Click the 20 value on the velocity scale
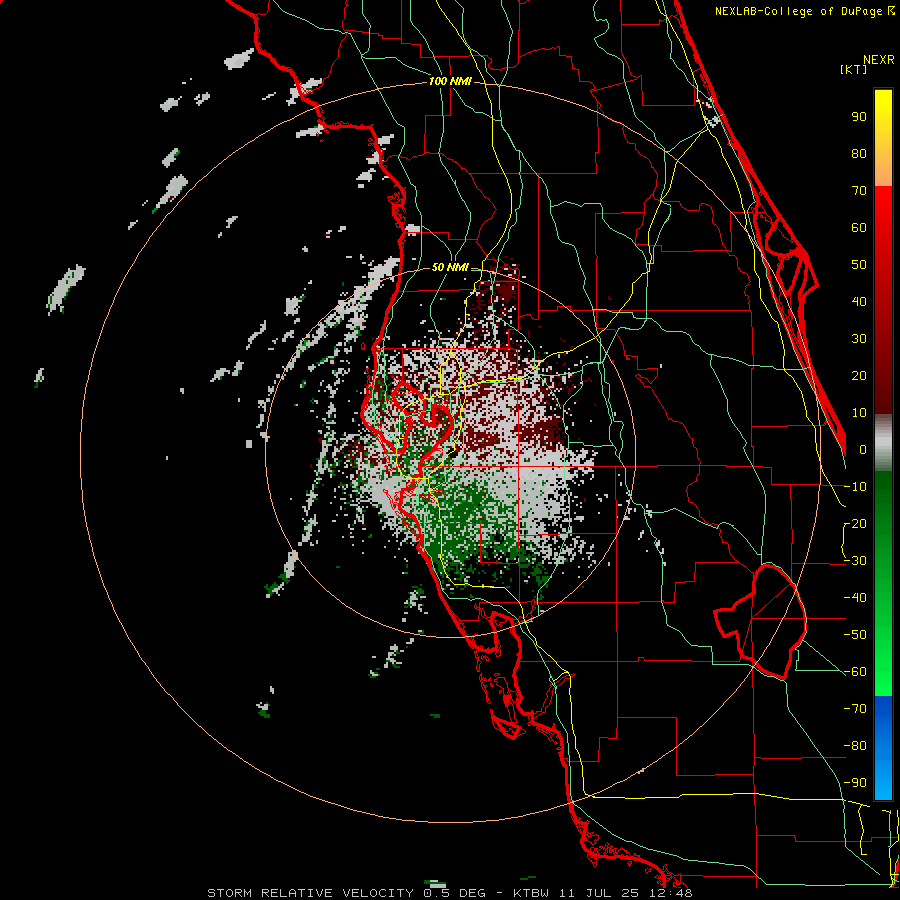Image resolution: width=900 pixels, height=900 pixels. click(859, 376)
